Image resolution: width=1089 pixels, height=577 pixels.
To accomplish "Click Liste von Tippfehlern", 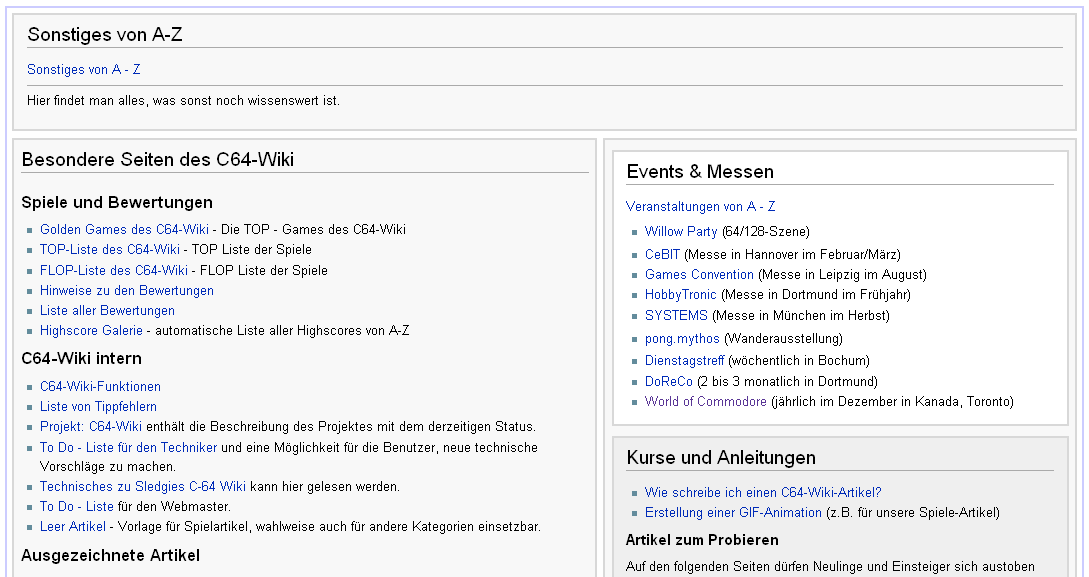I will (x=98, y=406).
